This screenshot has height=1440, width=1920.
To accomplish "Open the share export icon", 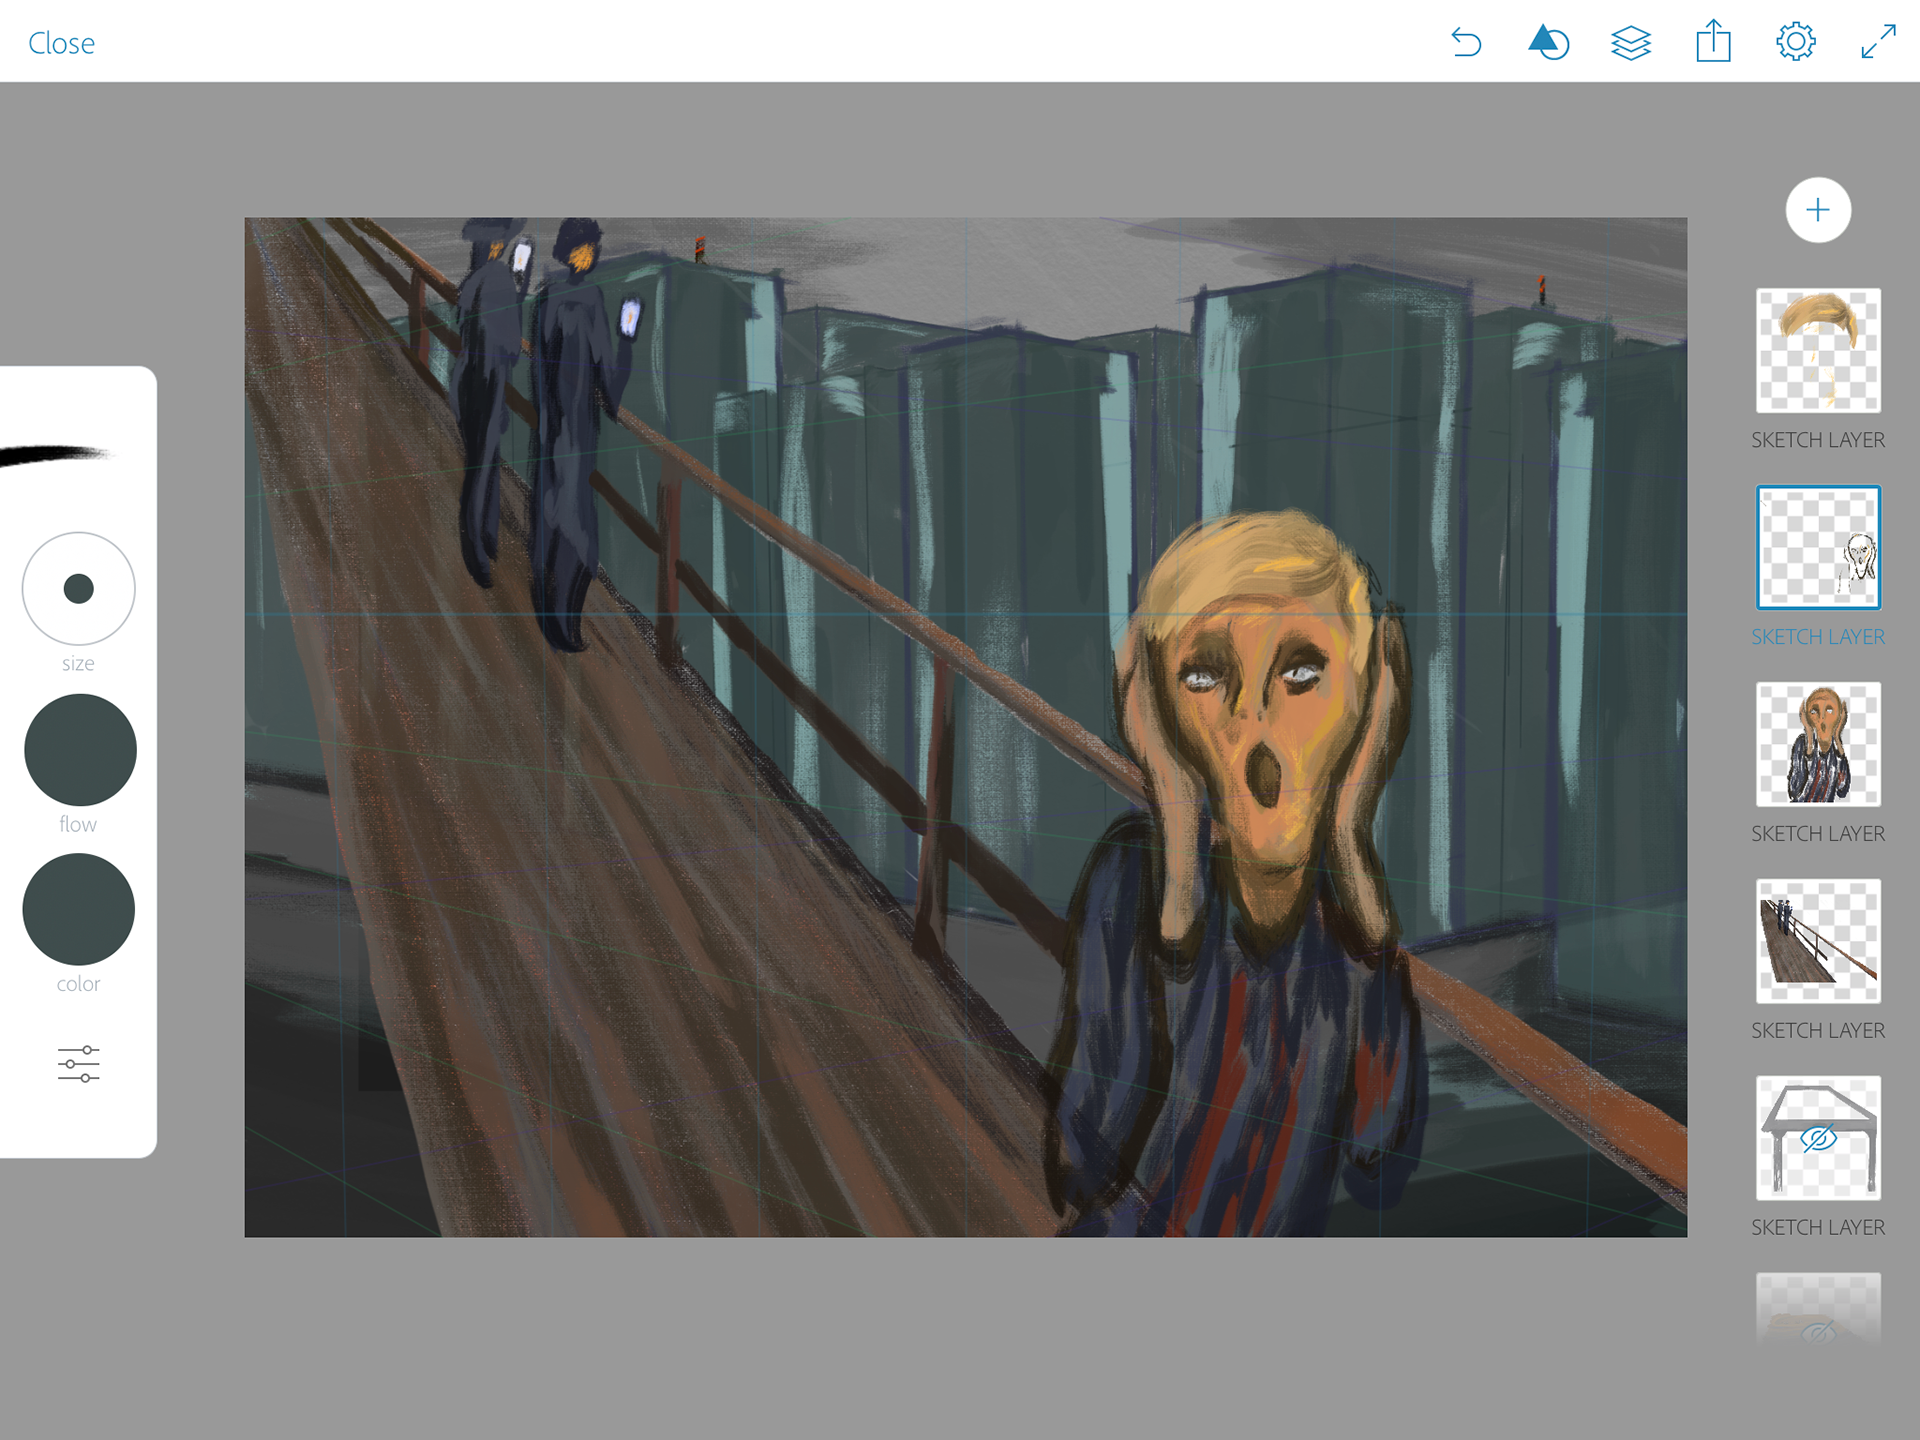I will coord(1713,41).
